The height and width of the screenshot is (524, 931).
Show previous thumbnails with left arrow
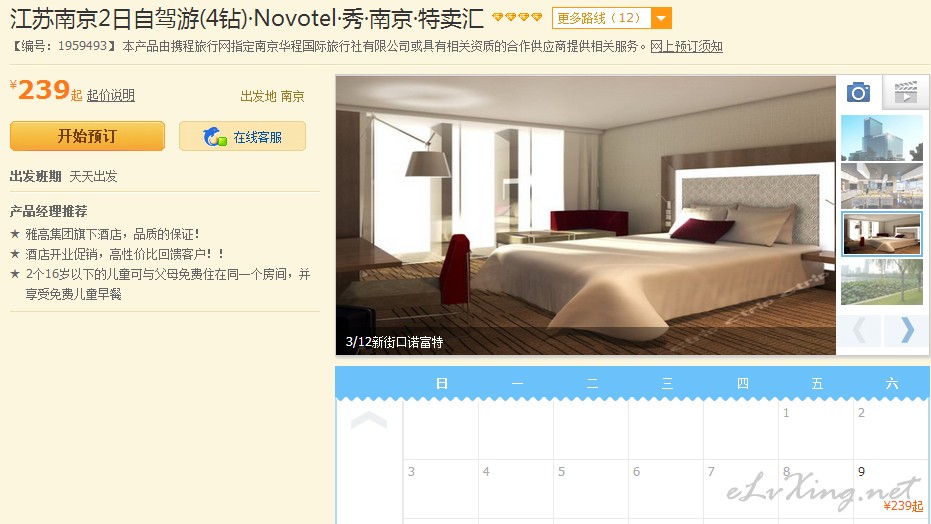pos(859,330)
